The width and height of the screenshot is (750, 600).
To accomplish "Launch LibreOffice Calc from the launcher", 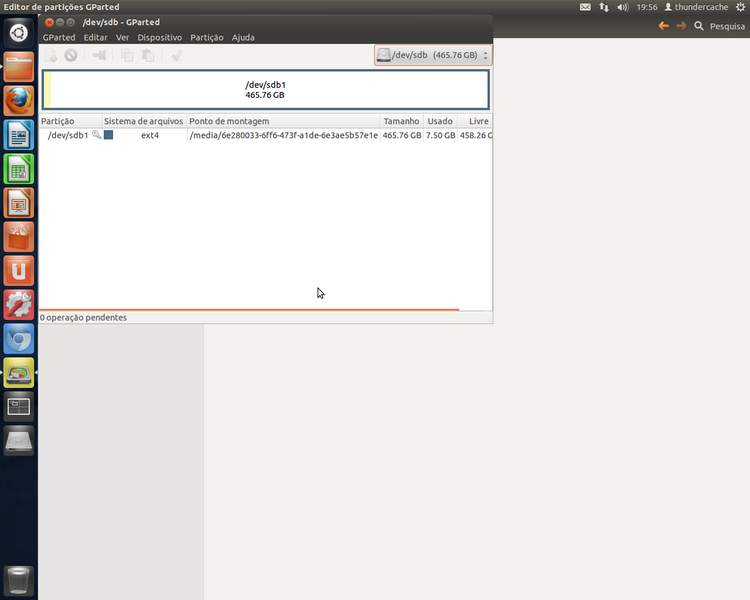I will click(19, 169).
